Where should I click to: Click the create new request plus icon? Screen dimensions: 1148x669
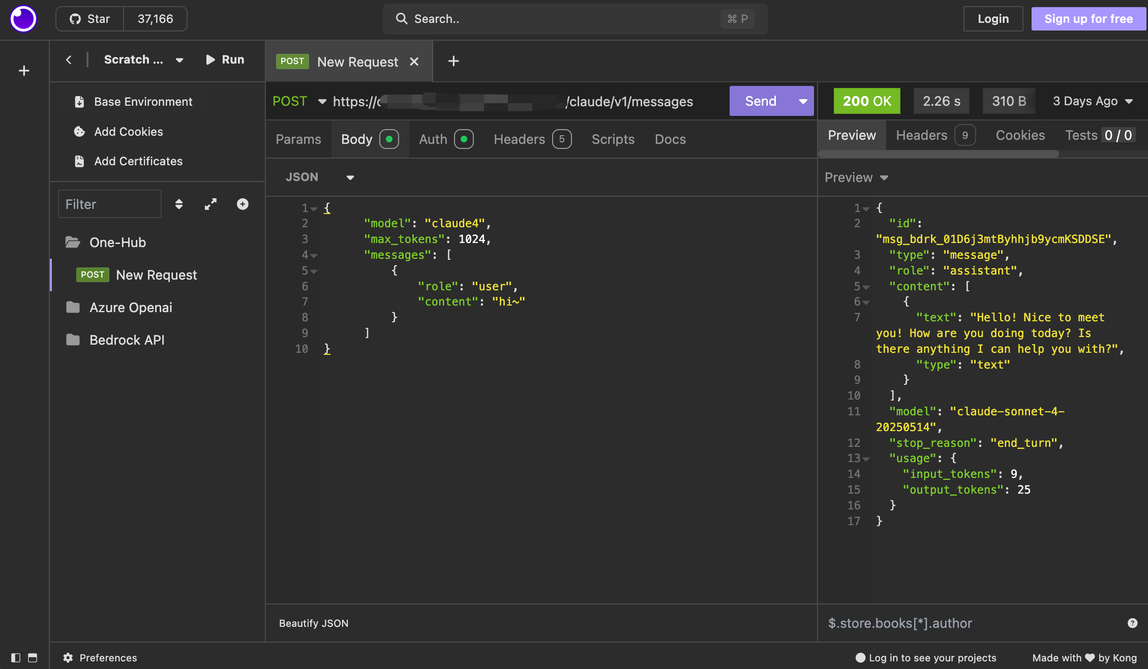(x=242, y=204)
